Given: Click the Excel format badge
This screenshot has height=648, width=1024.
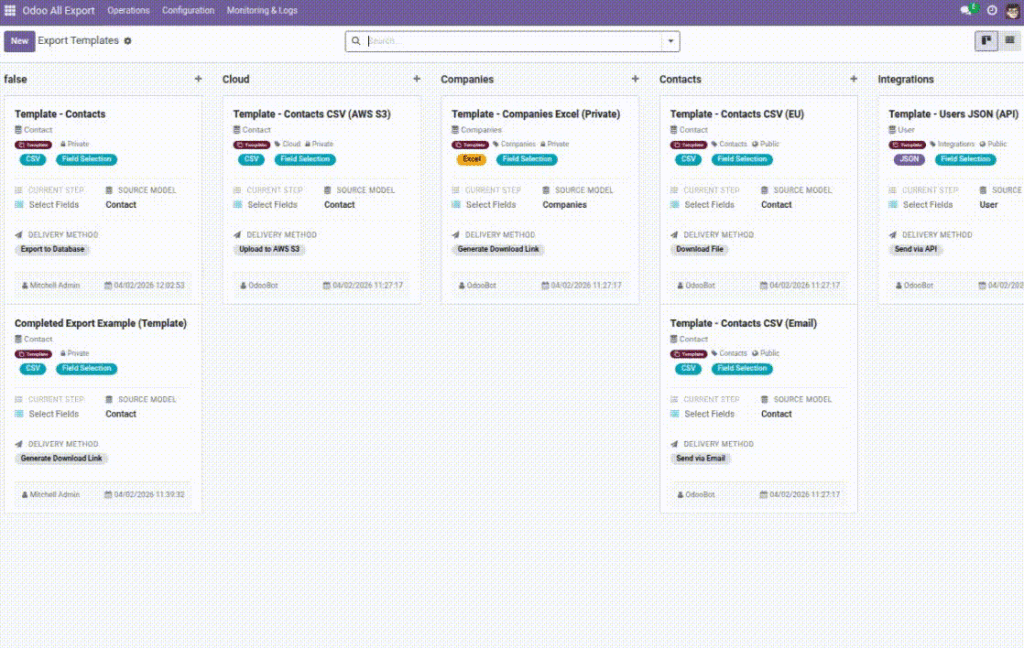Looking at the screenshot, I should point(472,159).
